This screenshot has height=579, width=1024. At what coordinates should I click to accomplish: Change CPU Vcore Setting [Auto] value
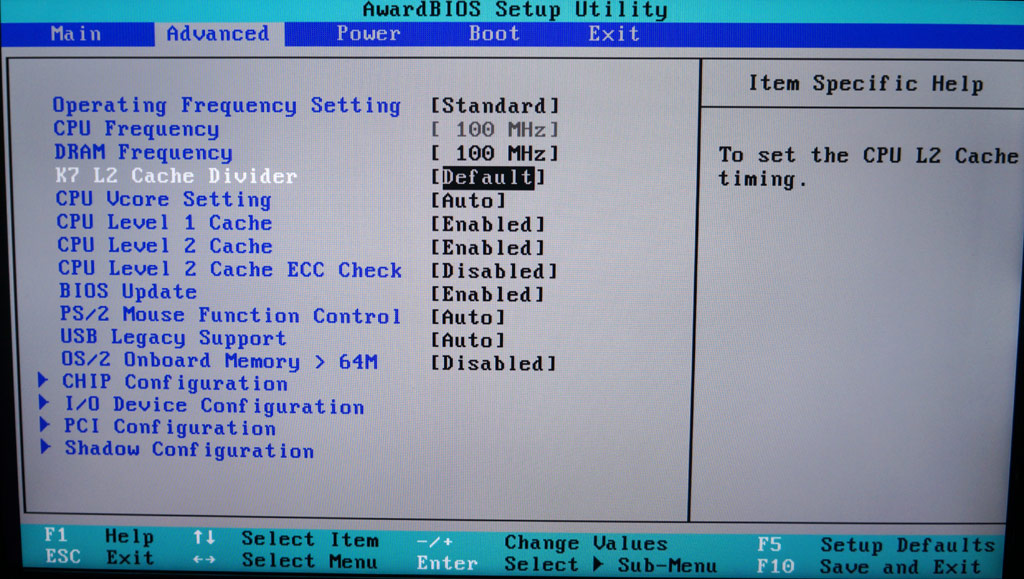click(468, 200)
